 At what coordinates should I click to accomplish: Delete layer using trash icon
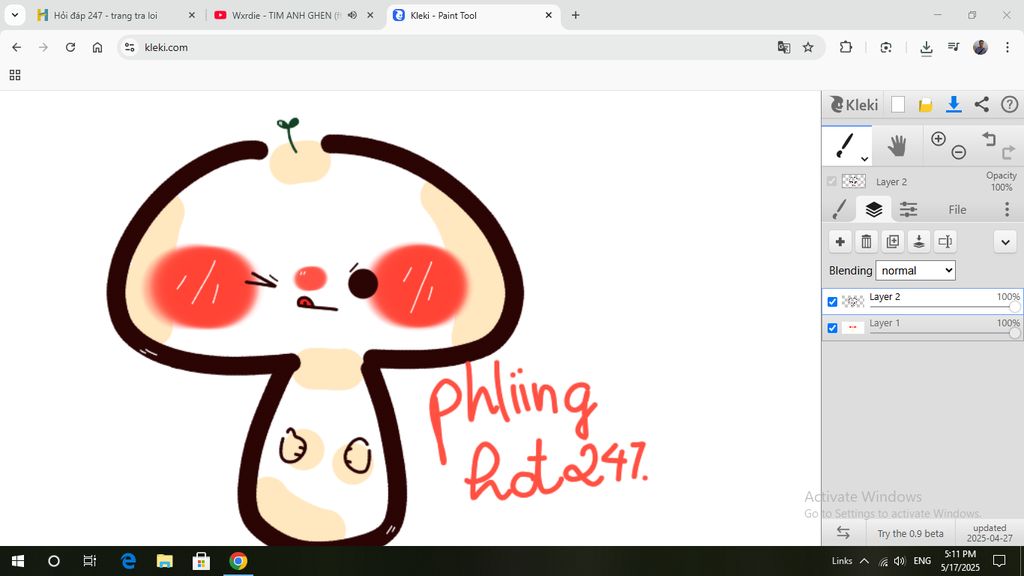[866, 242]
